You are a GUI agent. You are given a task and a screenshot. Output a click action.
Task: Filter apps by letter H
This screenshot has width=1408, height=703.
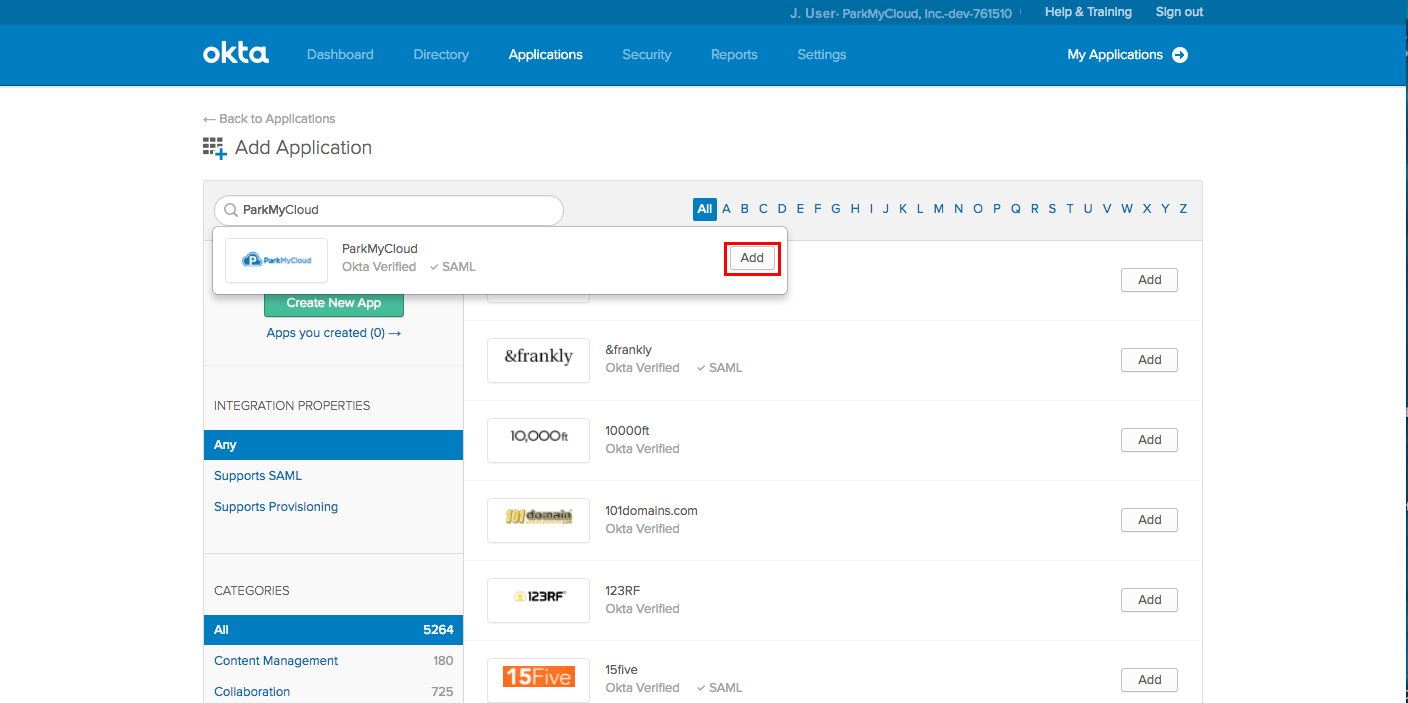tap(855, 209)
